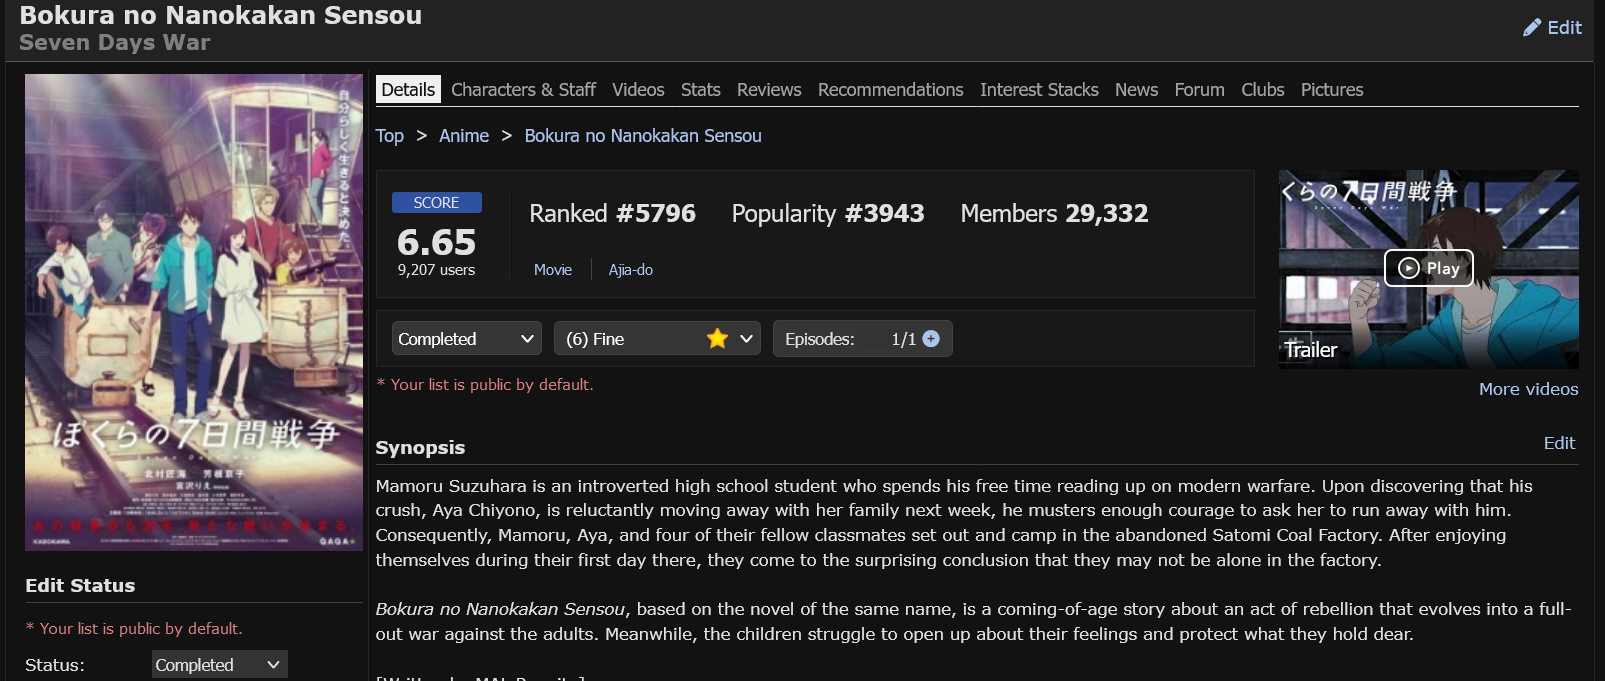This screenshot has height=681, width=1605.
Task: Click the Ranked #5796 text
Action: [612, 214]
